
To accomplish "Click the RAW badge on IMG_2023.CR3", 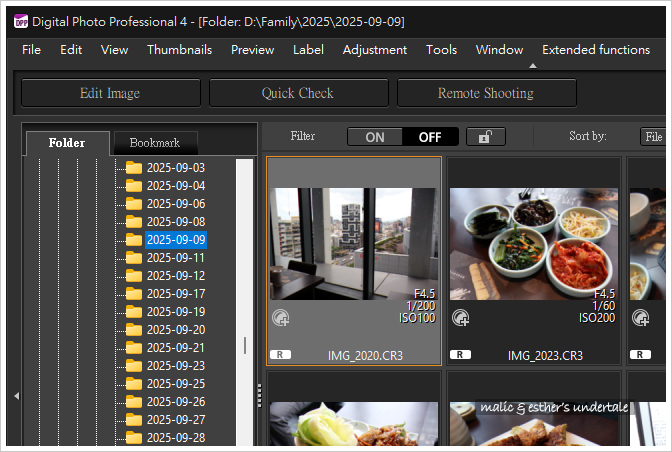I will (460, 355).
